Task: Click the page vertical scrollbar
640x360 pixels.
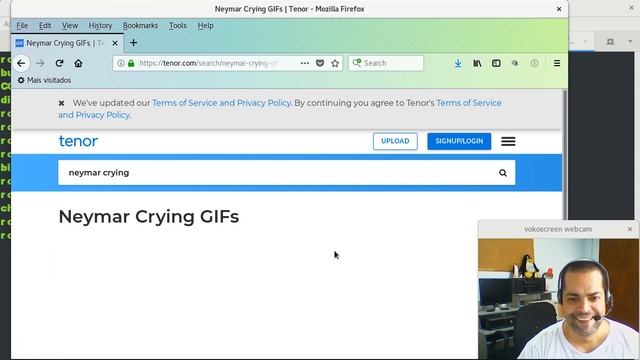Action: [x=565, y=155]
